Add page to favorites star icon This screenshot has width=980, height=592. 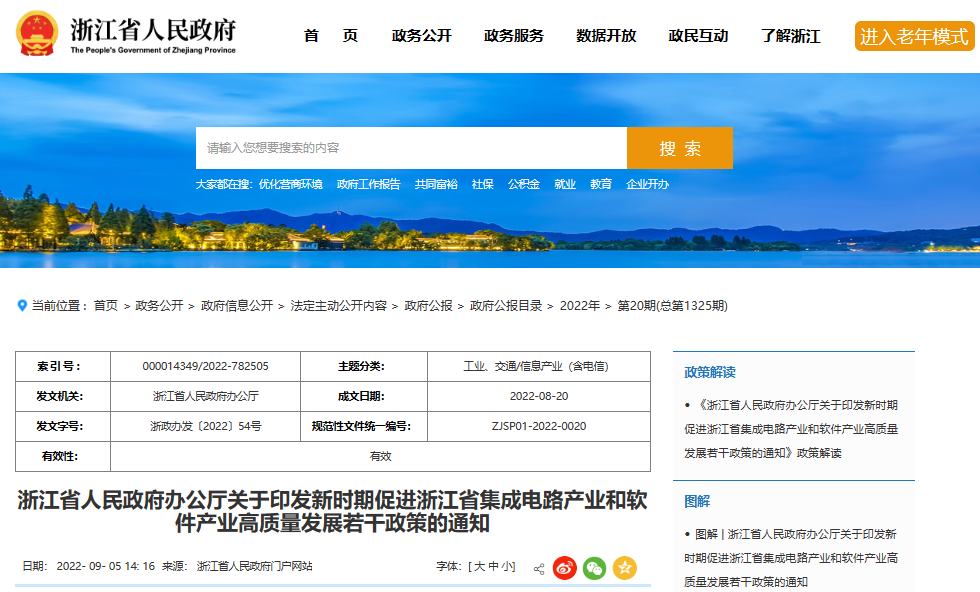tap(624, 568)
